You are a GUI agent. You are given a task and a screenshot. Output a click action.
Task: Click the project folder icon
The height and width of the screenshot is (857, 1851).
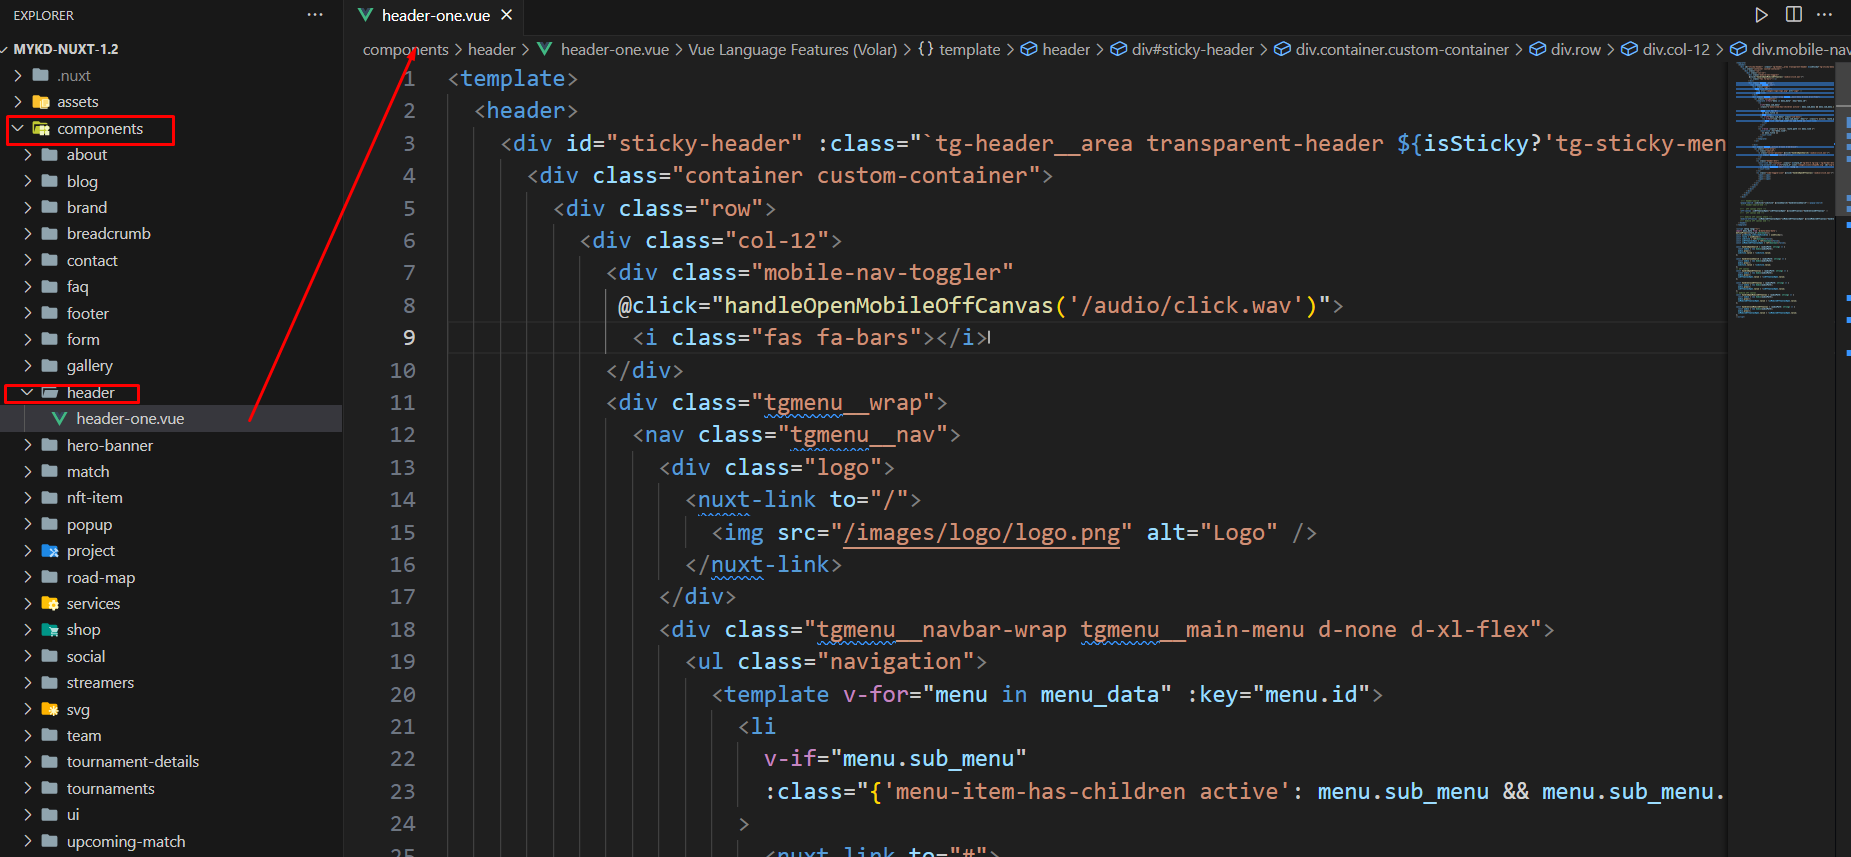(50, 551)
